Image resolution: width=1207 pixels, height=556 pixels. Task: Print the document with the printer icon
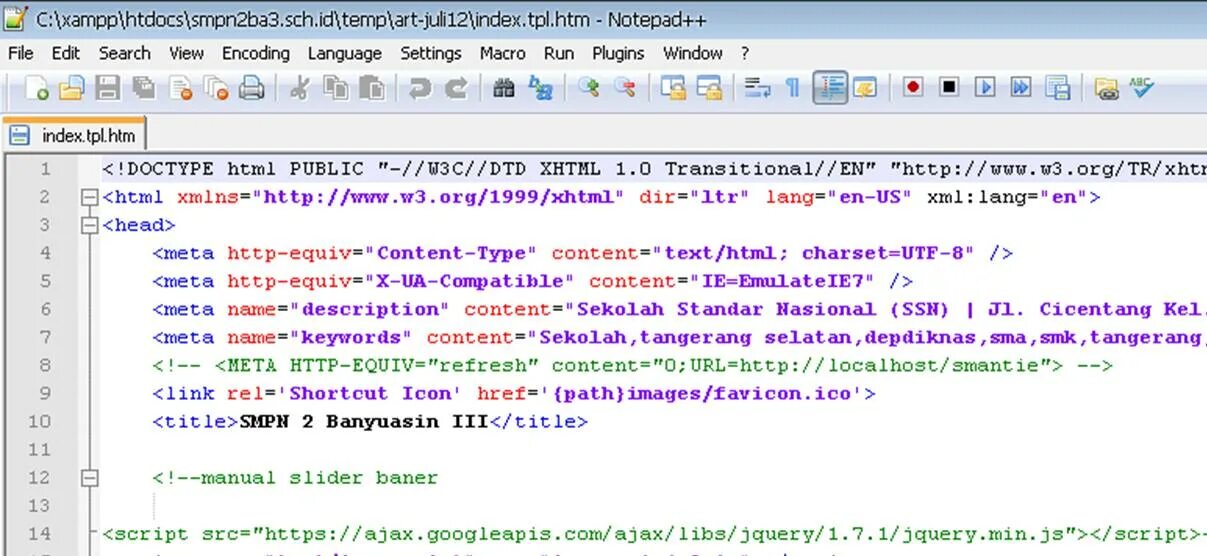[x=251, y=88]
